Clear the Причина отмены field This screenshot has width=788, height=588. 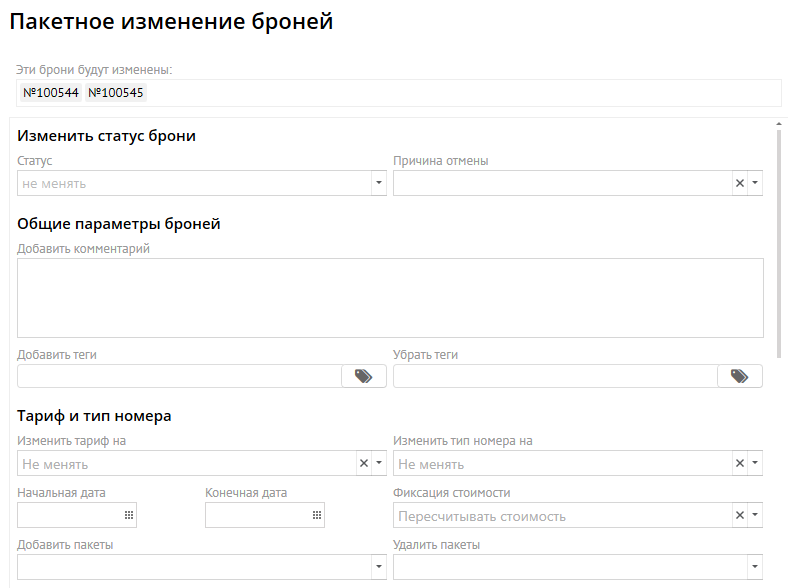coord(740,183)
